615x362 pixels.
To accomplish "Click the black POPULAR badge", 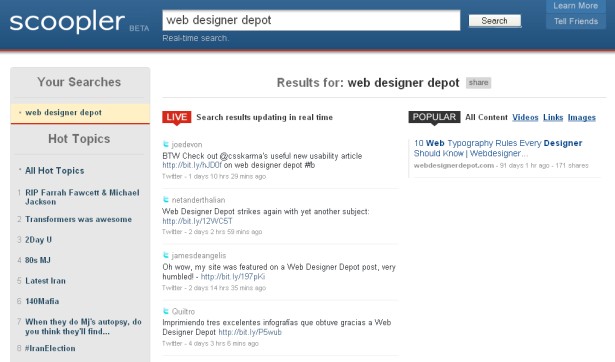I will pyautogui.click(x=434, y=117).
